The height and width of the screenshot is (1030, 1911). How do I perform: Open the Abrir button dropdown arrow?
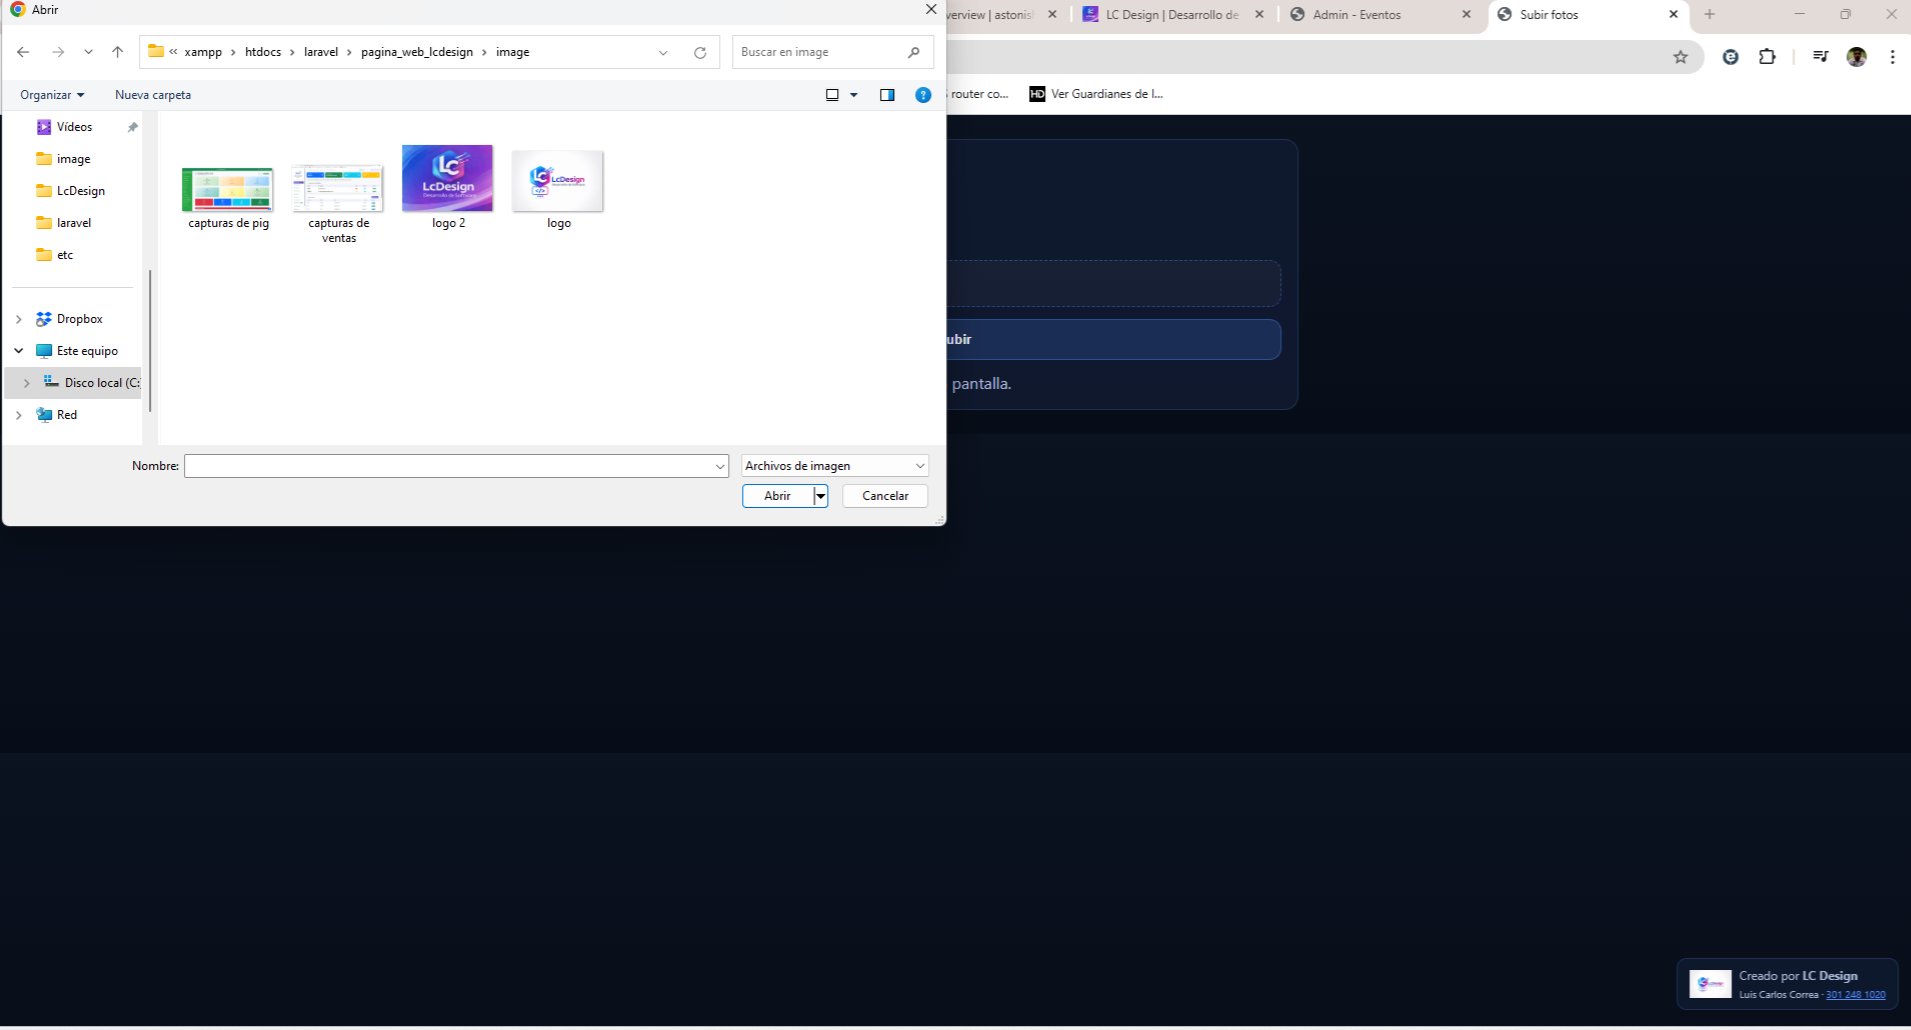(820, 495)
